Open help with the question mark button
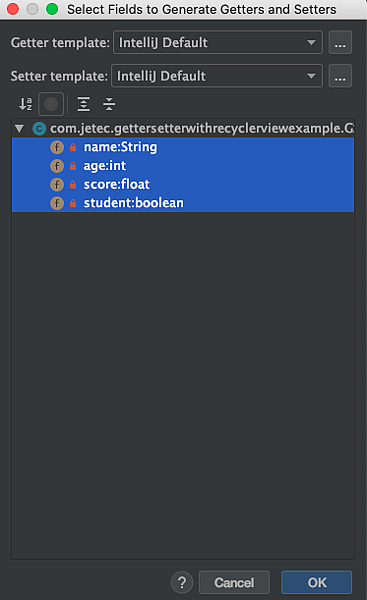This screenshot has height=600, width=367. 182,582
